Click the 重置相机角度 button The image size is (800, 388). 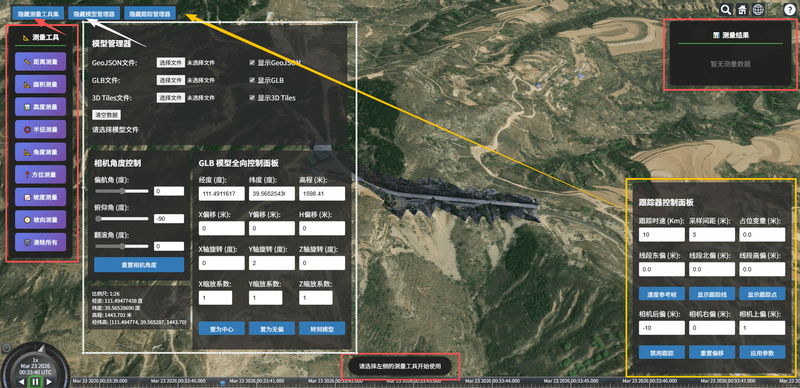pos(139,265)
